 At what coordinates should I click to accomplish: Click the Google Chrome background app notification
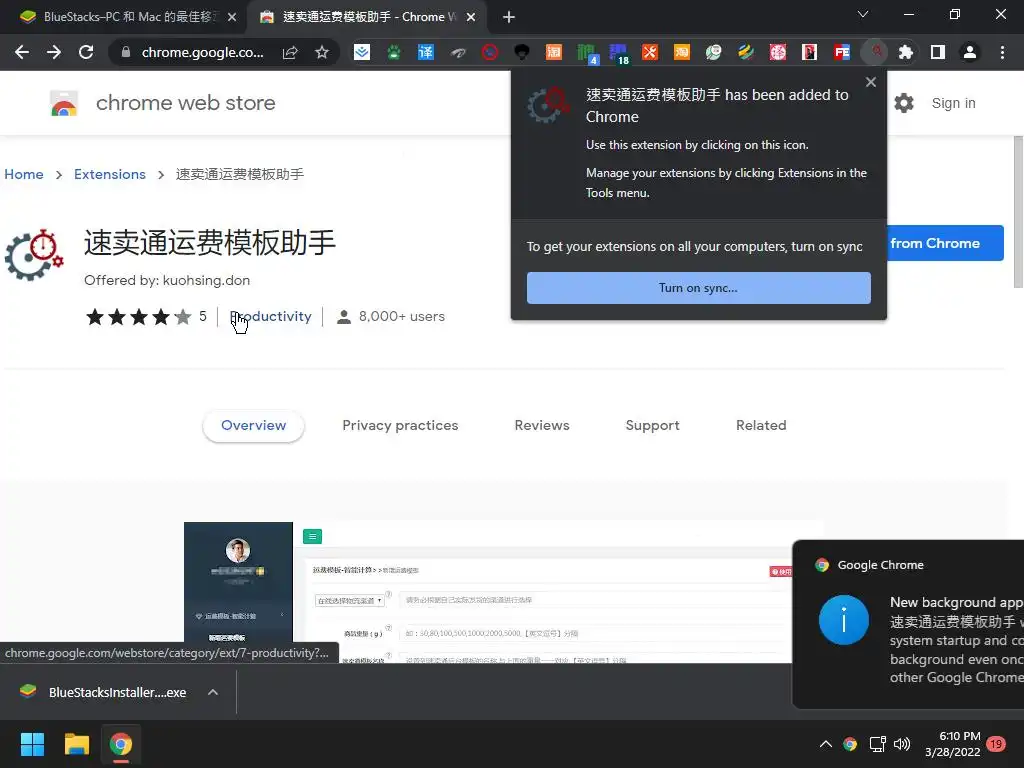908,624
